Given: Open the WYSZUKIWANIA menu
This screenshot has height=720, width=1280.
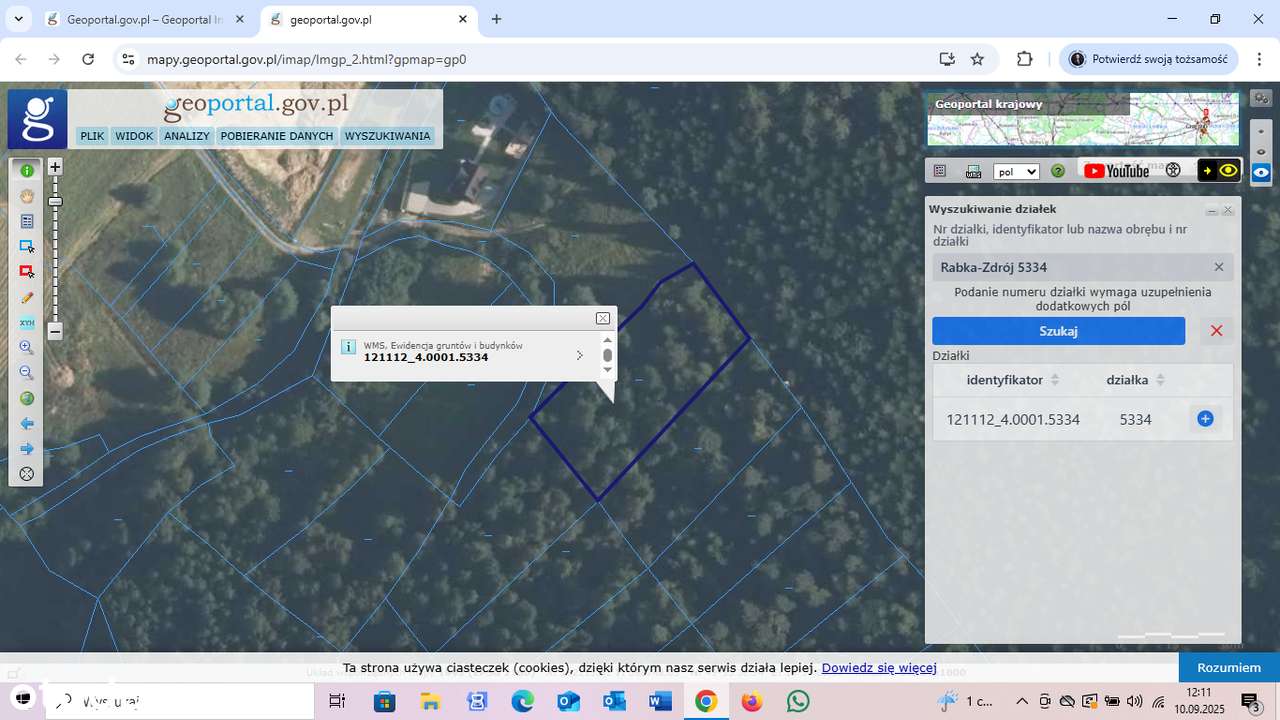Looking at the screenshot, I should point(387,136).
